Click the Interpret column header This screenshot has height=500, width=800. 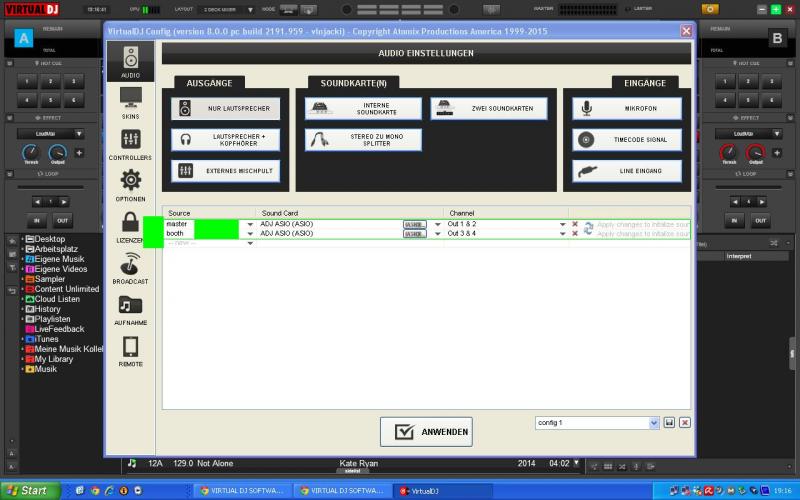[739, 256]
